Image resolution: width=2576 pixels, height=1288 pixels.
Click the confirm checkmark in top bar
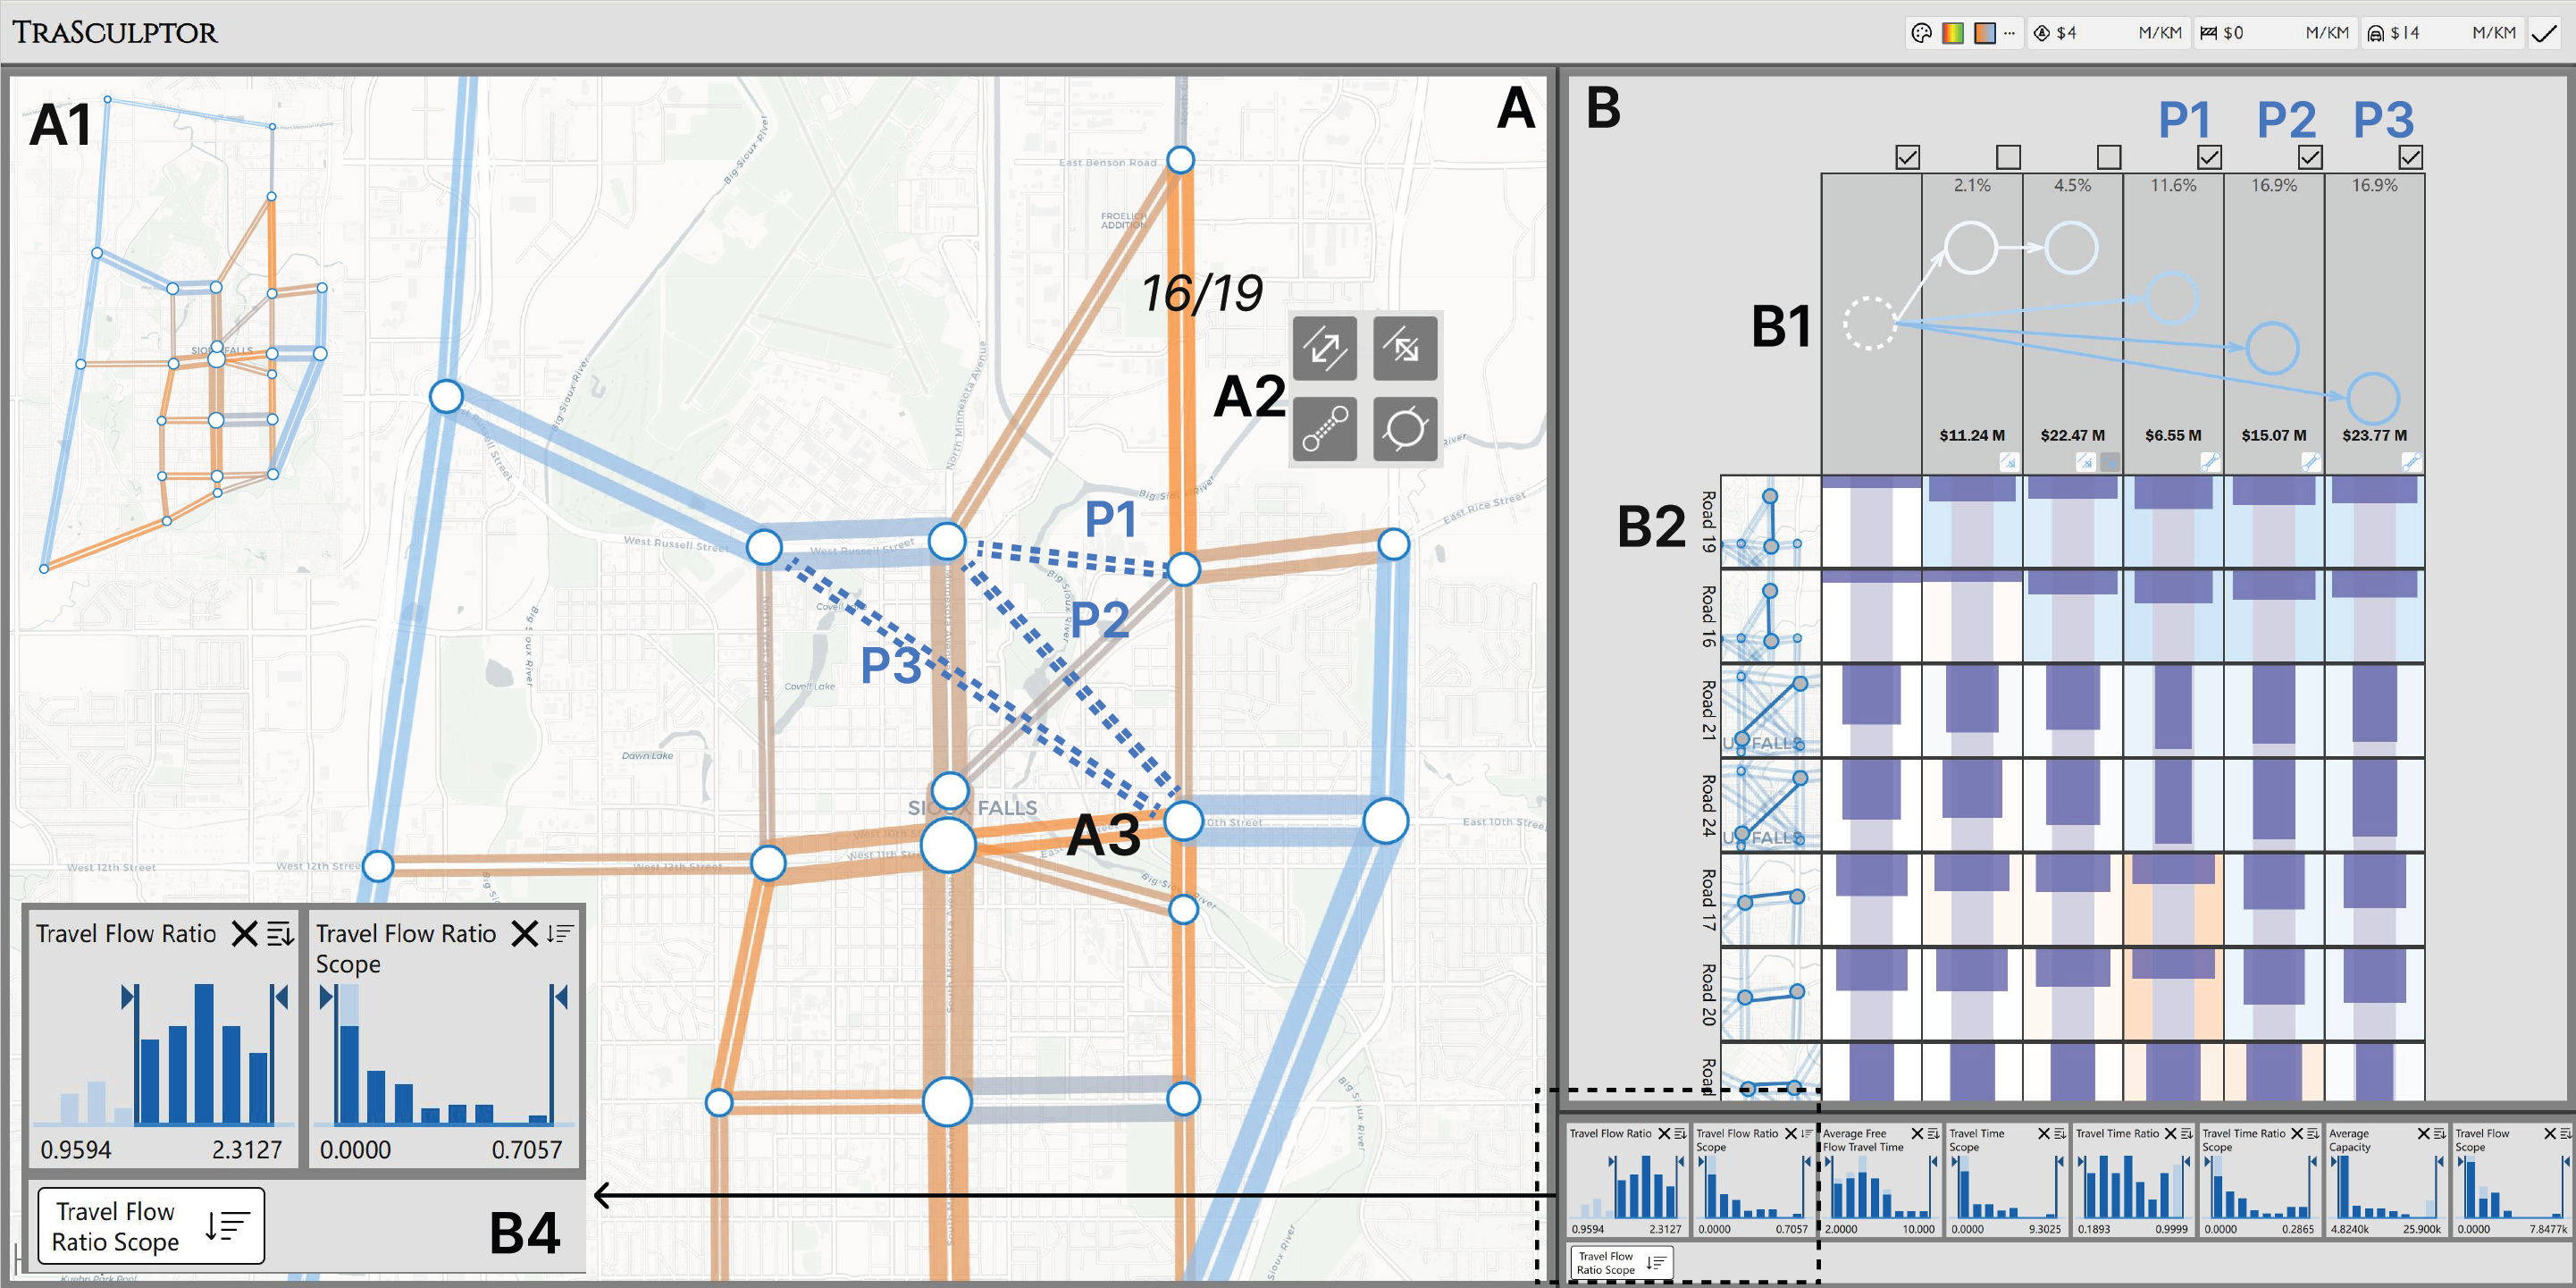(2544, 33)
